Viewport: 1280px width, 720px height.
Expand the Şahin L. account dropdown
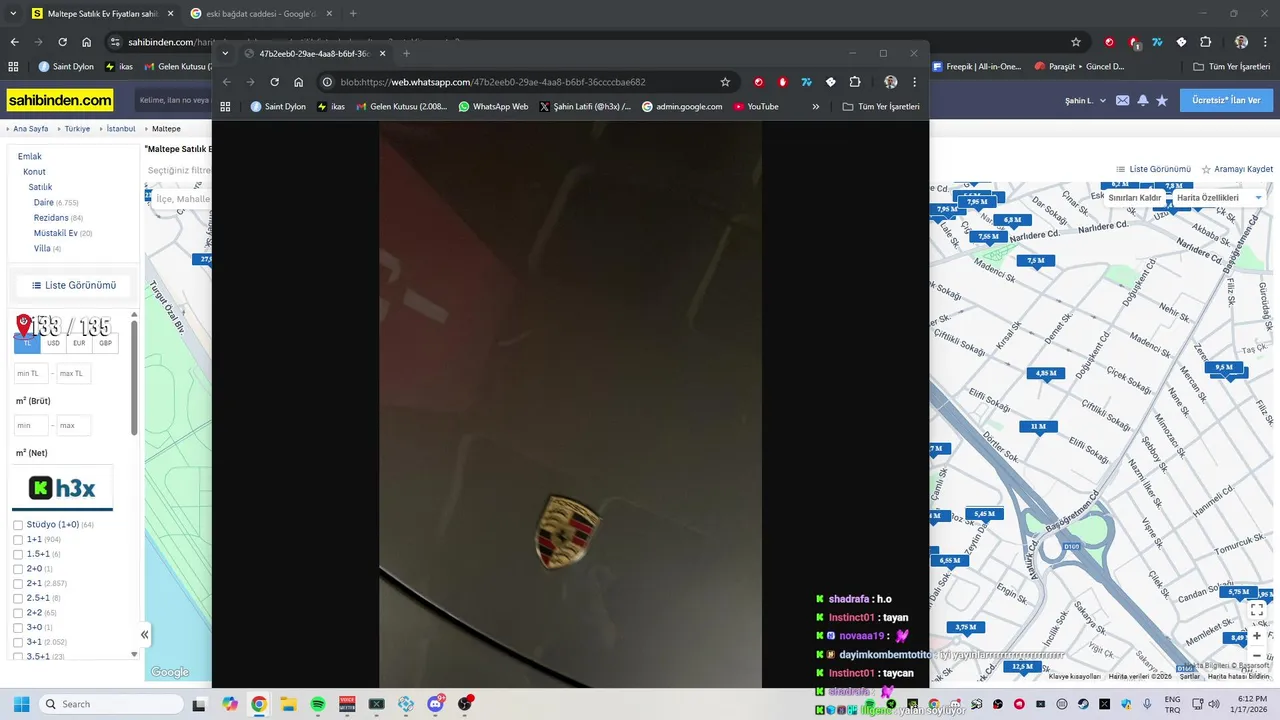(1085, 100)
